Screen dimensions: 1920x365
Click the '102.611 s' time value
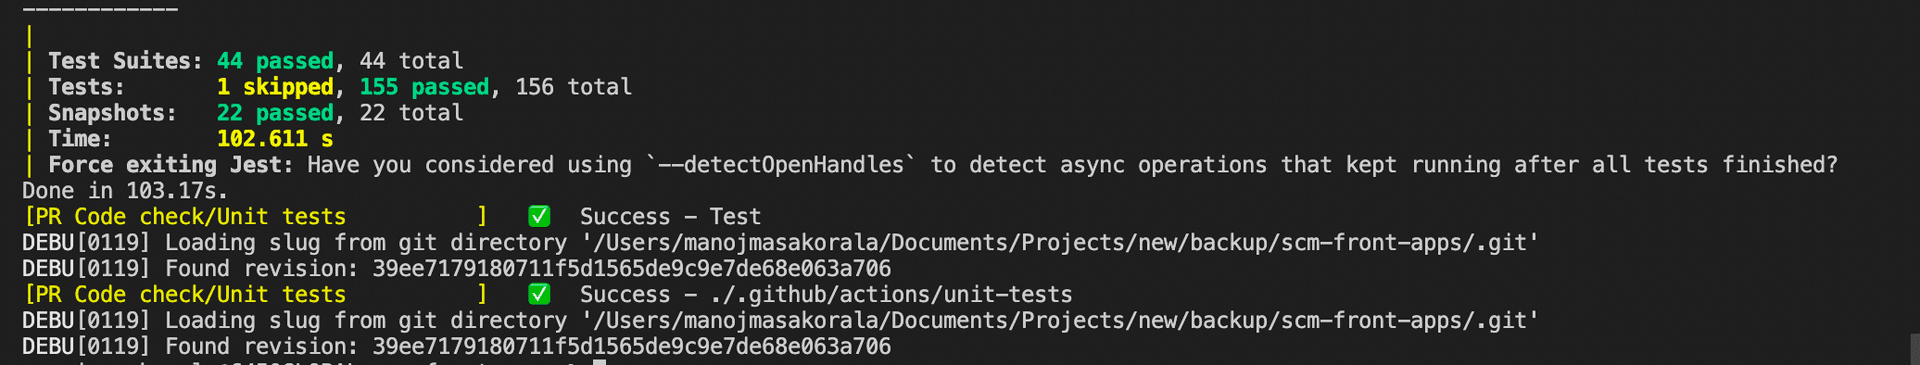tap(275, 139)
